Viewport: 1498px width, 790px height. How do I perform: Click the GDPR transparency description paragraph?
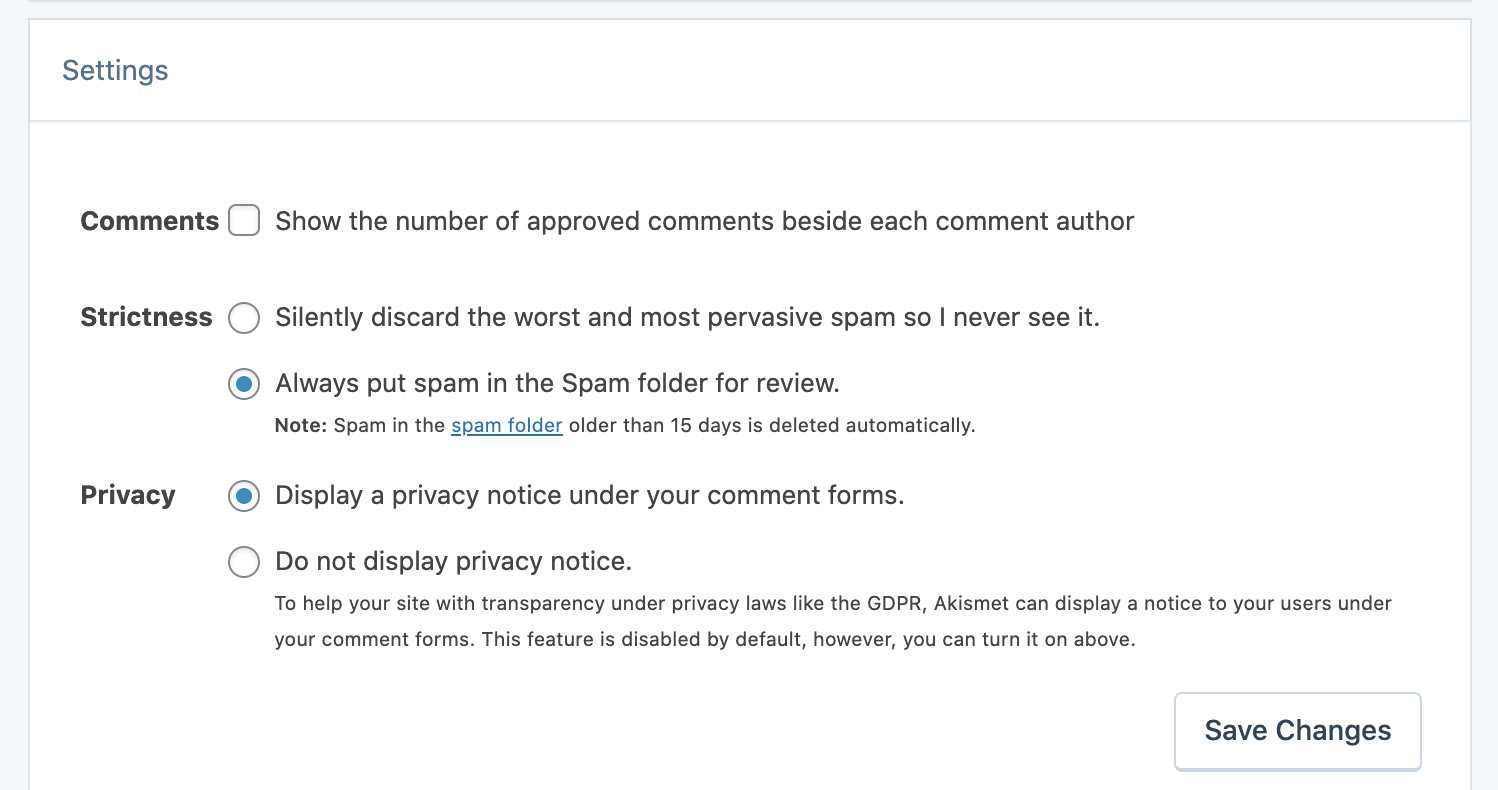(833, 604)
